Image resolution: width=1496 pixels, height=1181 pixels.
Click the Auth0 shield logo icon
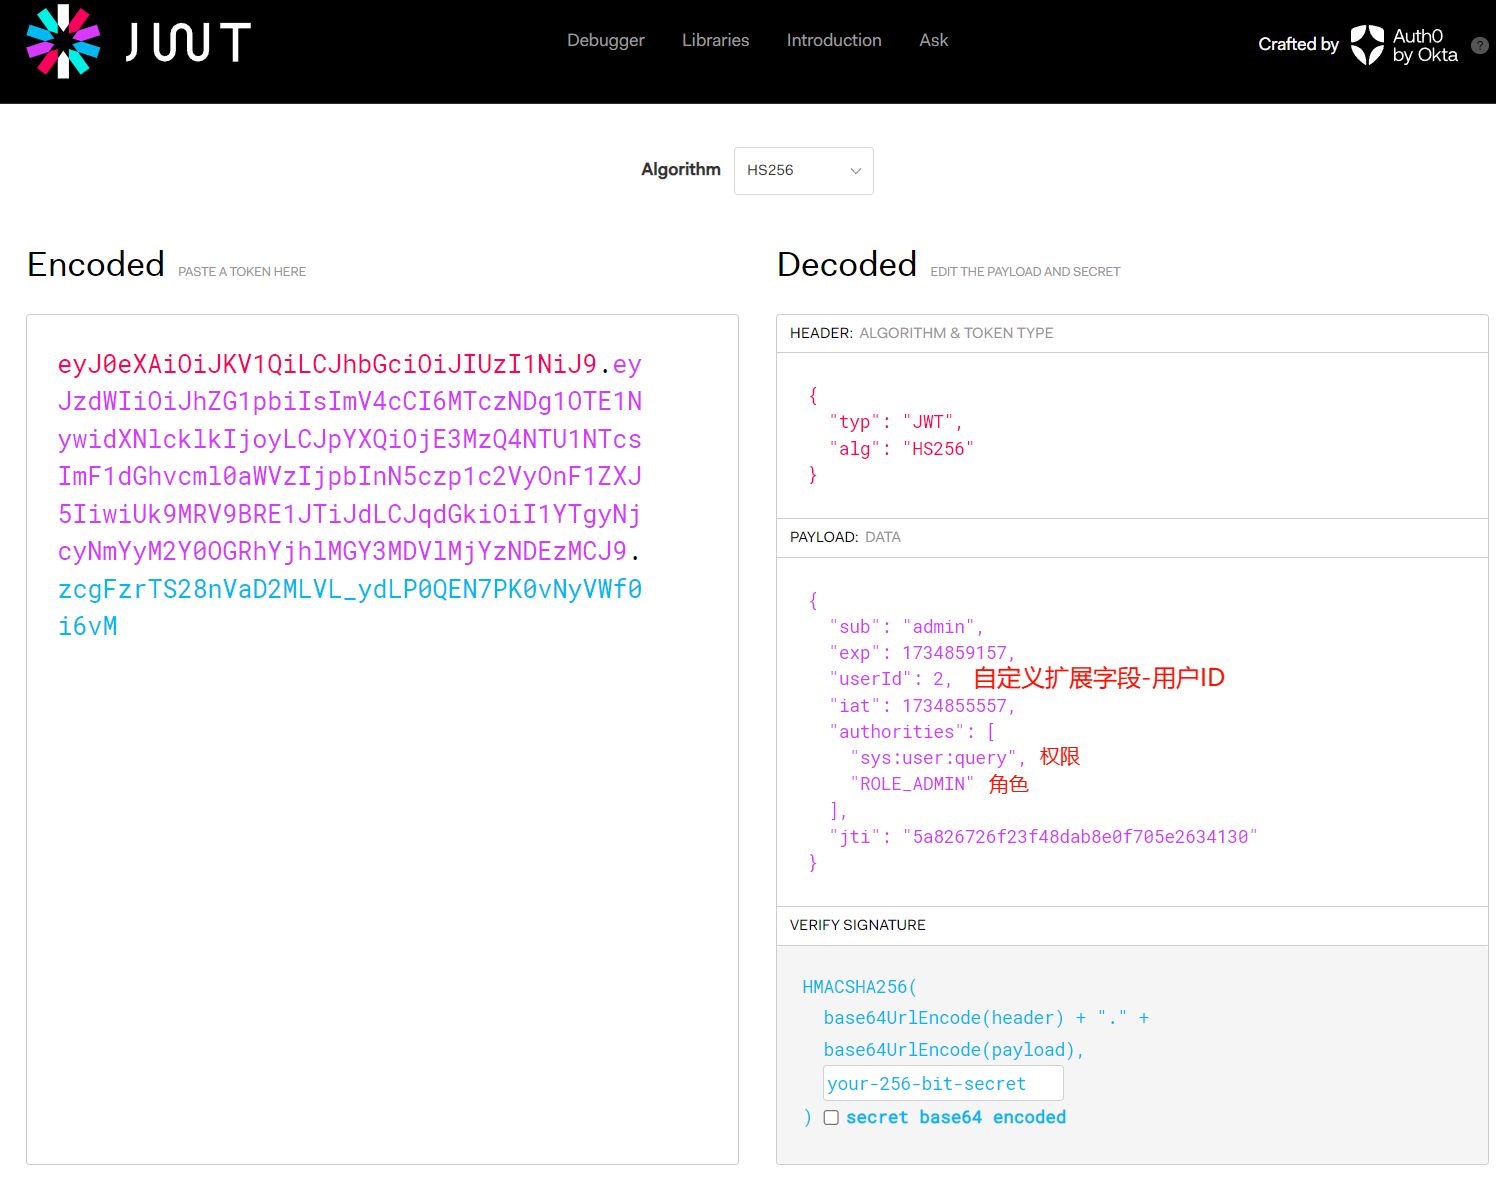pyautogui.click(x=1367, y=45)
